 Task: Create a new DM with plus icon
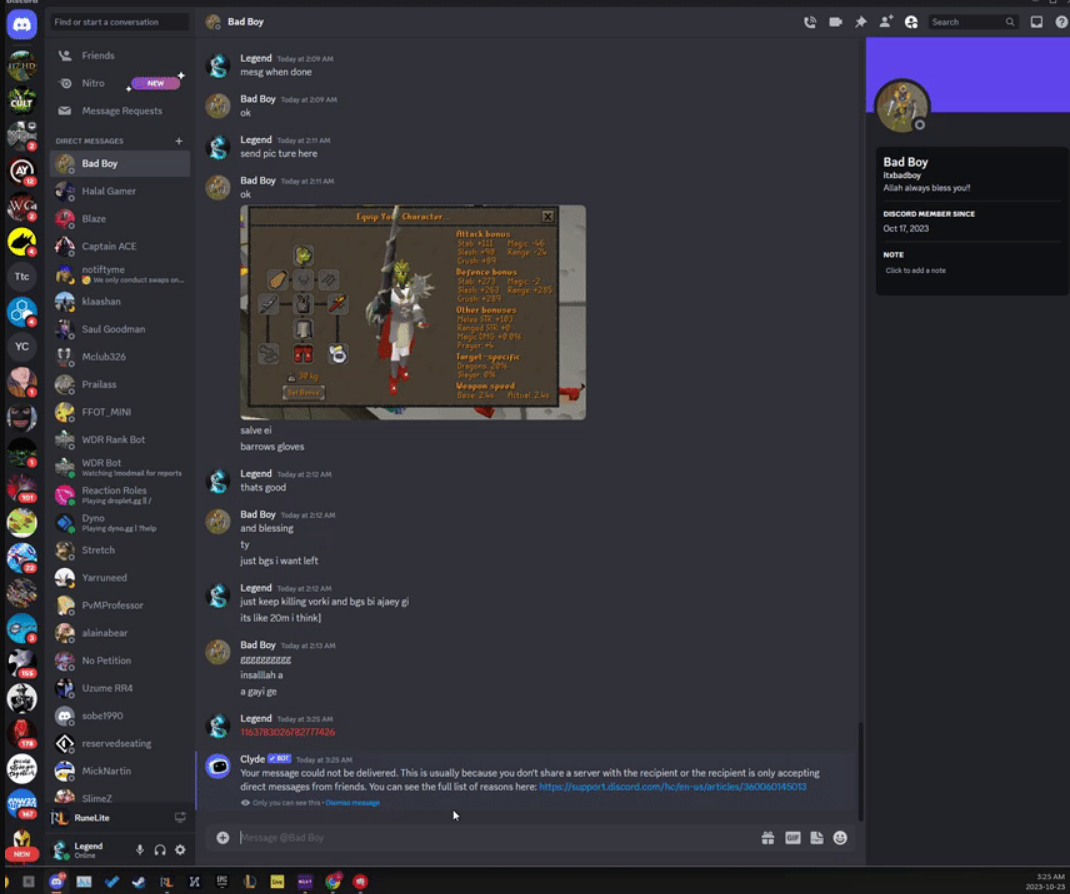(179, 141)
